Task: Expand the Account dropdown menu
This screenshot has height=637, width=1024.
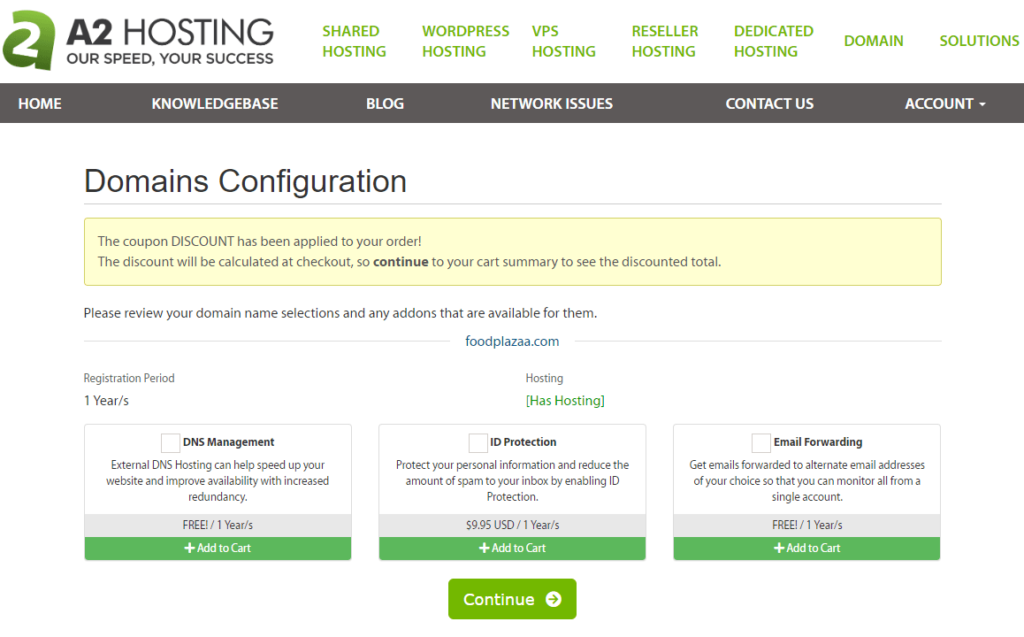Action: 945,103
